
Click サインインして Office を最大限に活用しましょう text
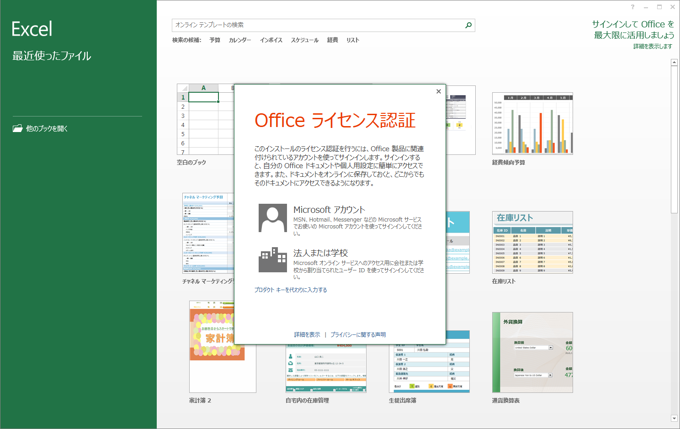[633, 29]
